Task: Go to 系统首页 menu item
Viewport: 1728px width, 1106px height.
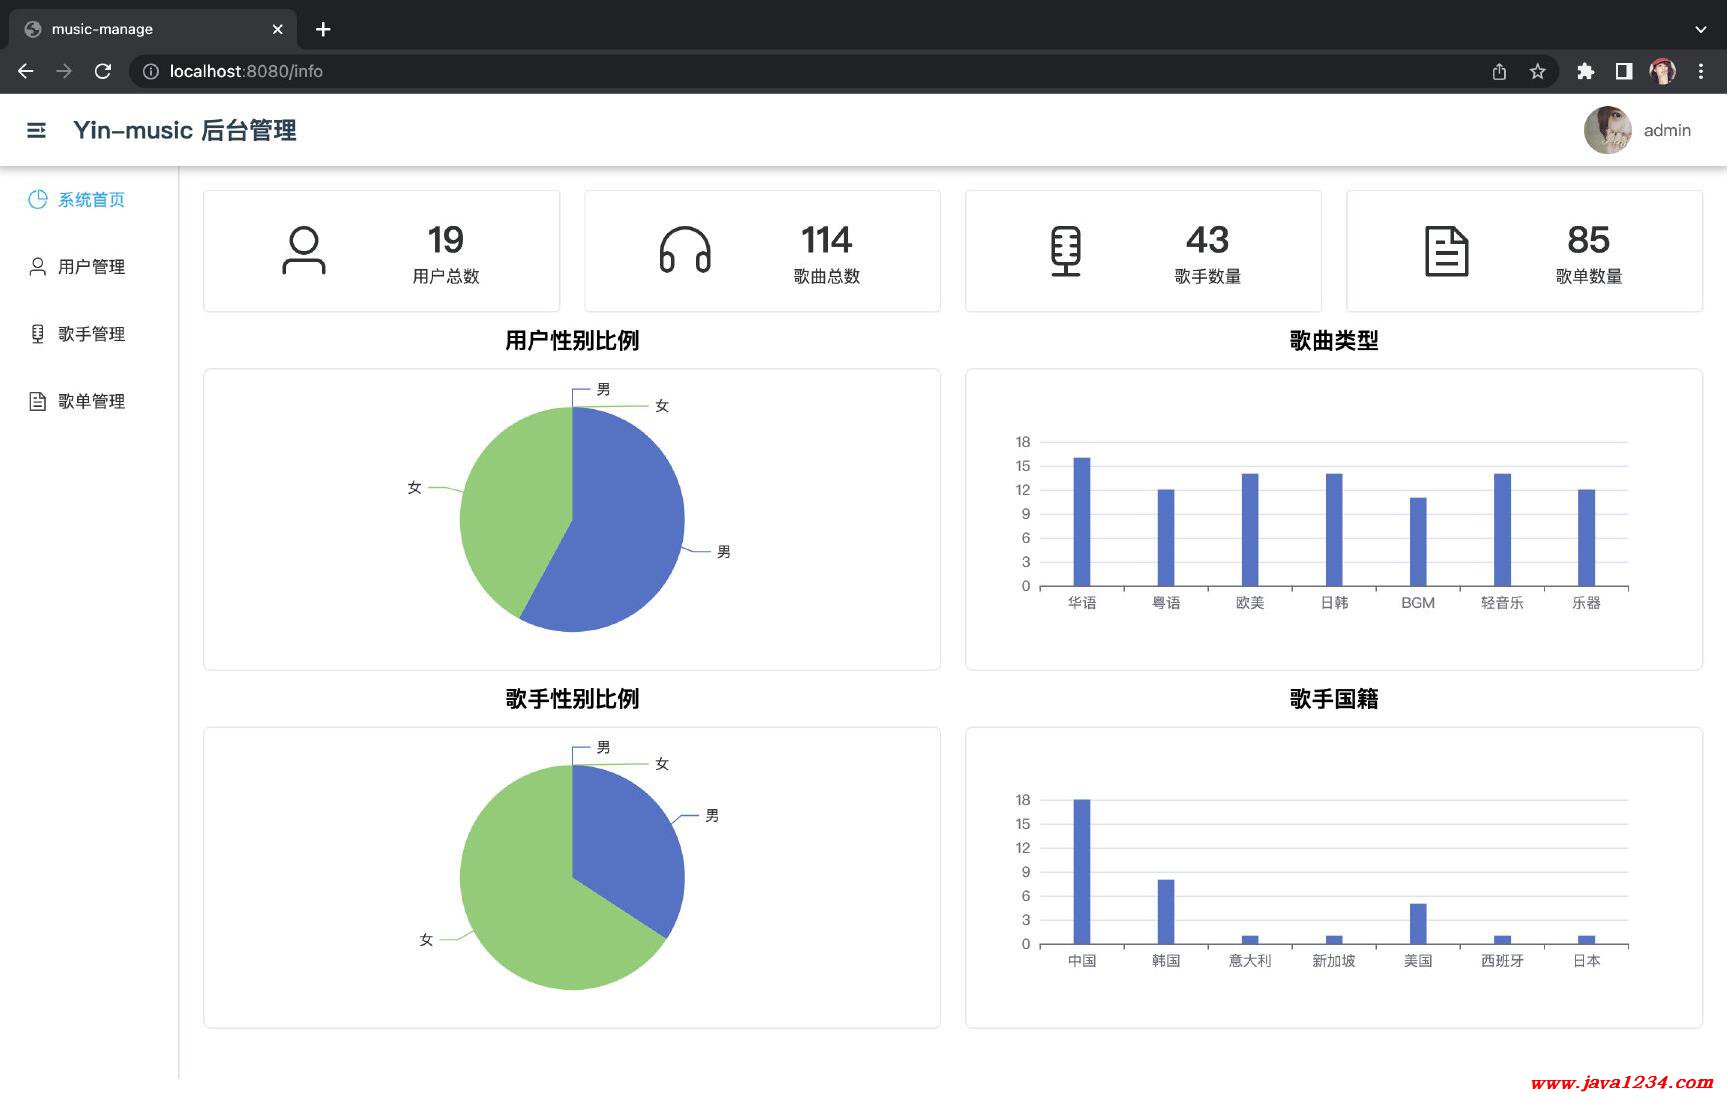Action: pyautogui.click(x=91, y=199)
